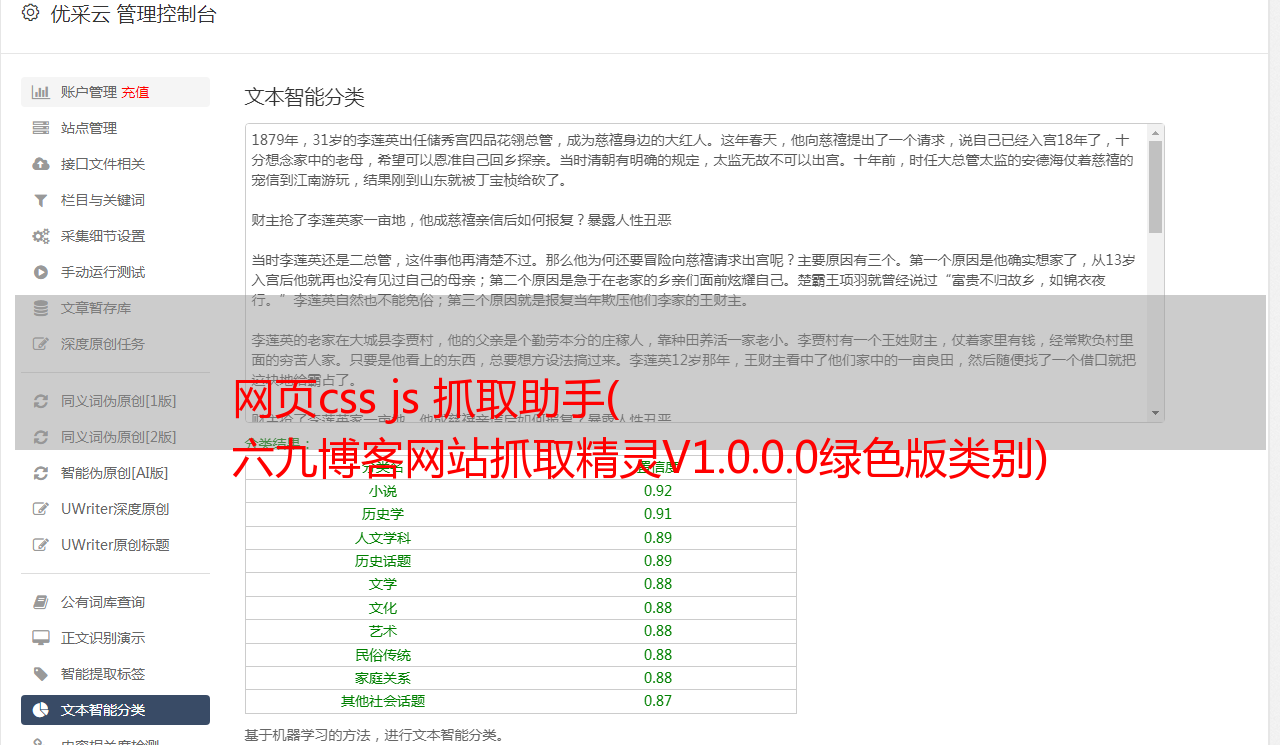Click the 0.89 value in the 历史话题 row
This screenshot has height=745, width=1280.
coord(658,561)
